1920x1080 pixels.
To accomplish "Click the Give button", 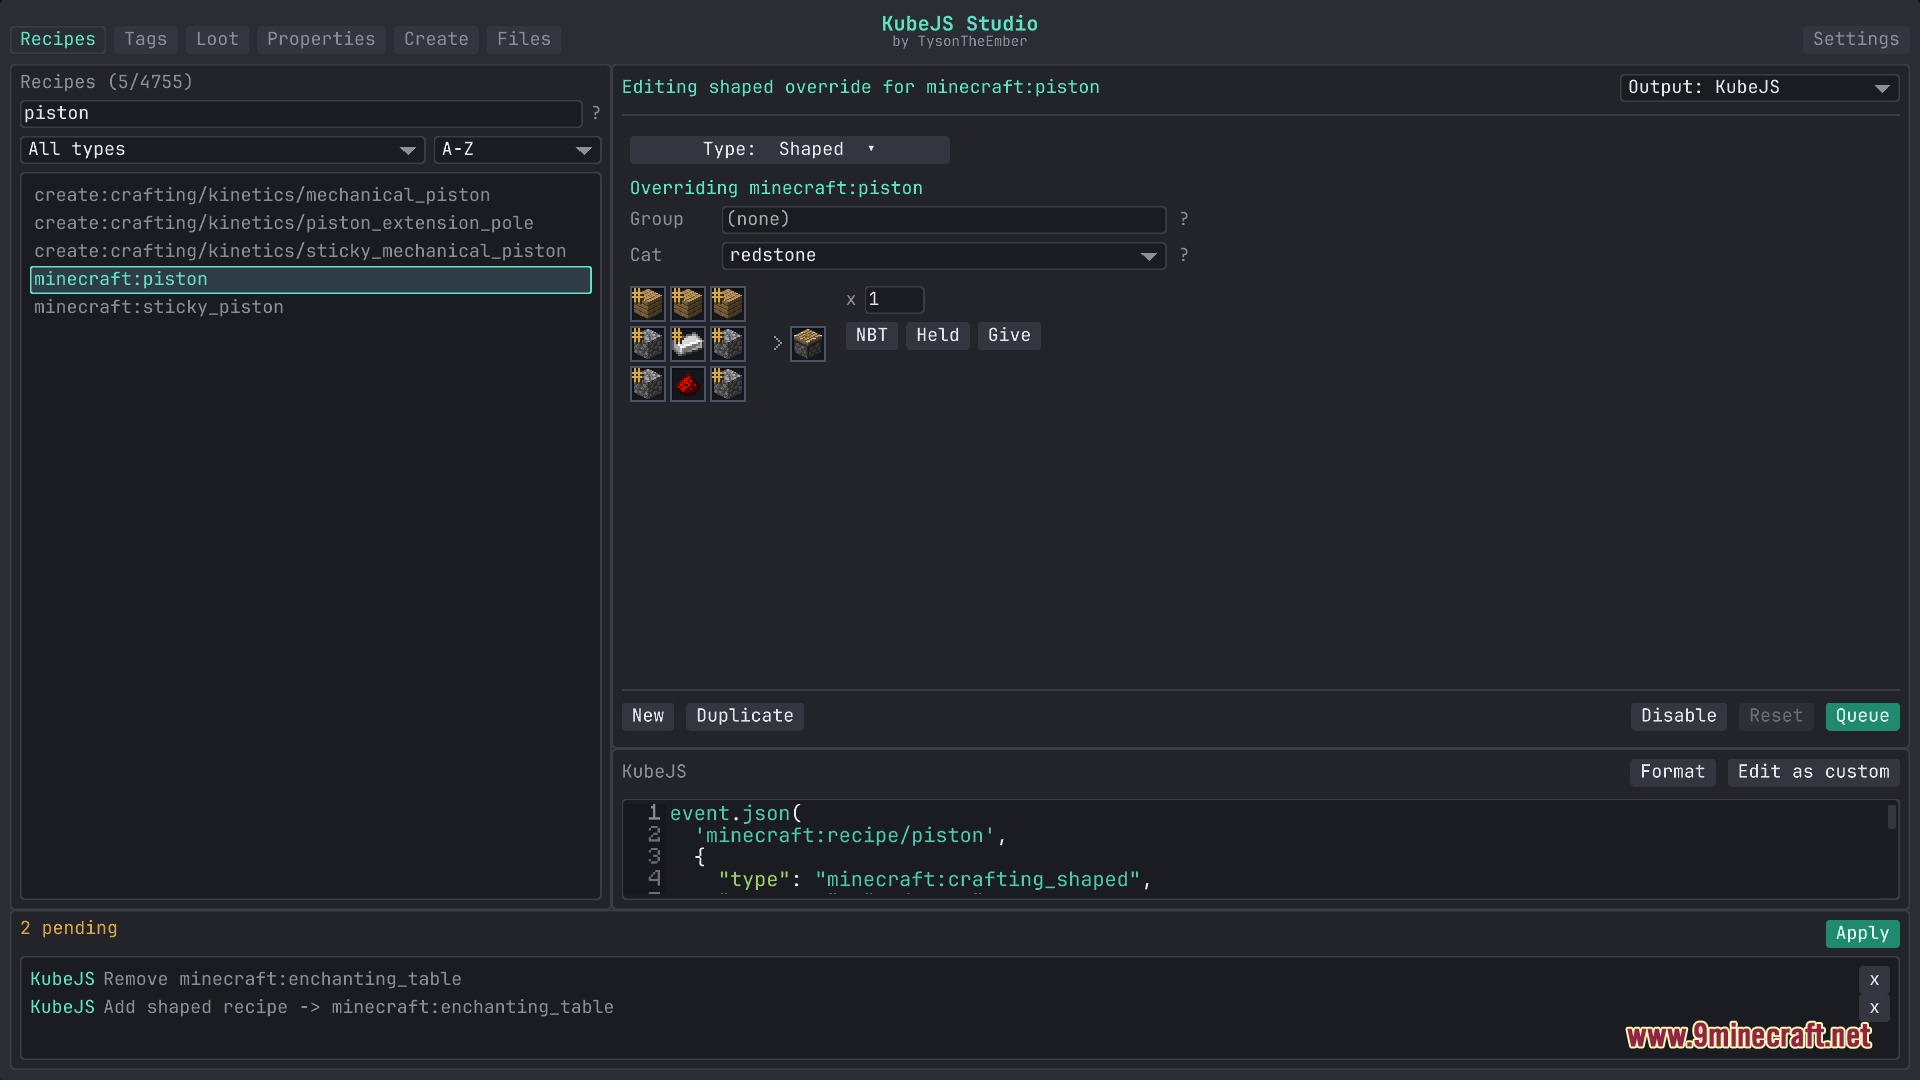I will [1009, 336].
